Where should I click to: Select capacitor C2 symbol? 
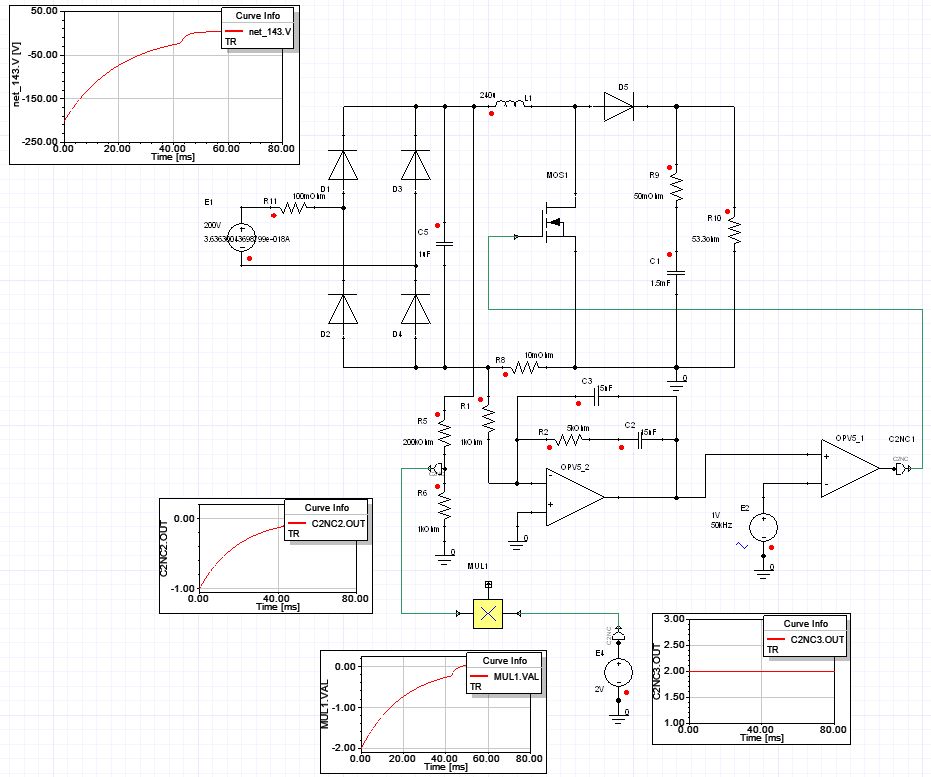pos(641,440)
